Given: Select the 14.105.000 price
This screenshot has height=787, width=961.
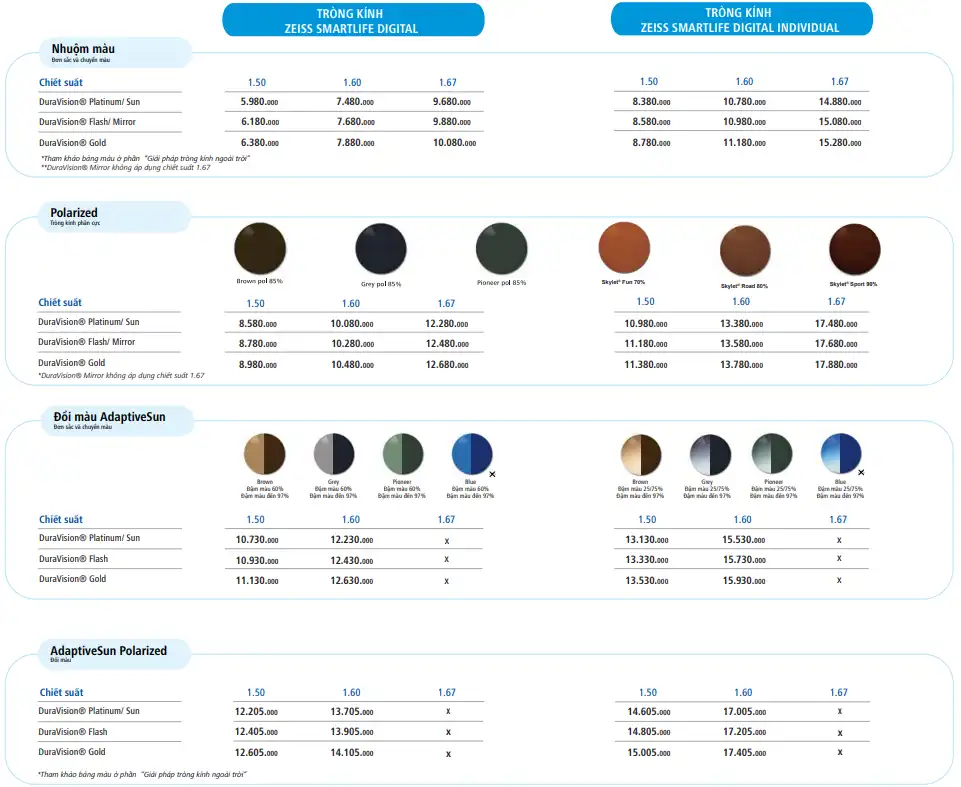Looking at the screenshot, I should pyautogui.click(x=352, y=753).
